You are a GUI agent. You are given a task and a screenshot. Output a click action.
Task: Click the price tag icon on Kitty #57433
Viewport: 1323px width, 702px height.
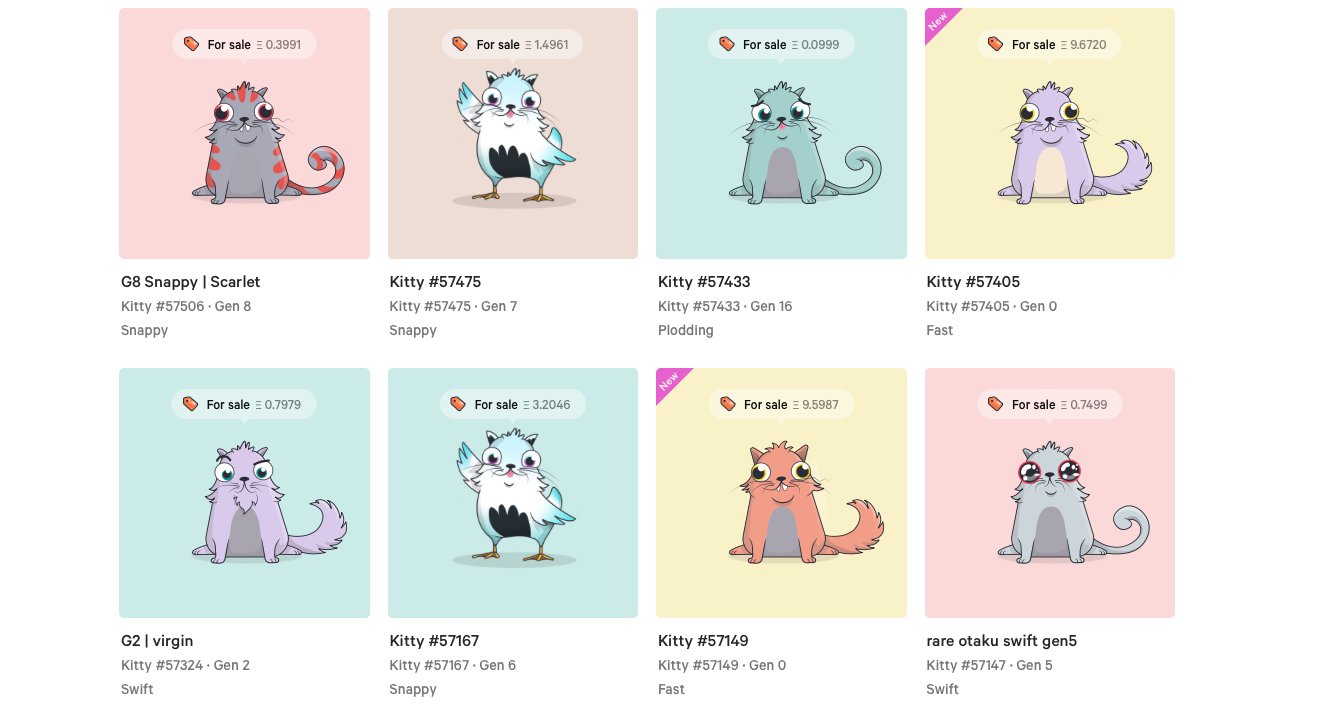click(727, 44)
